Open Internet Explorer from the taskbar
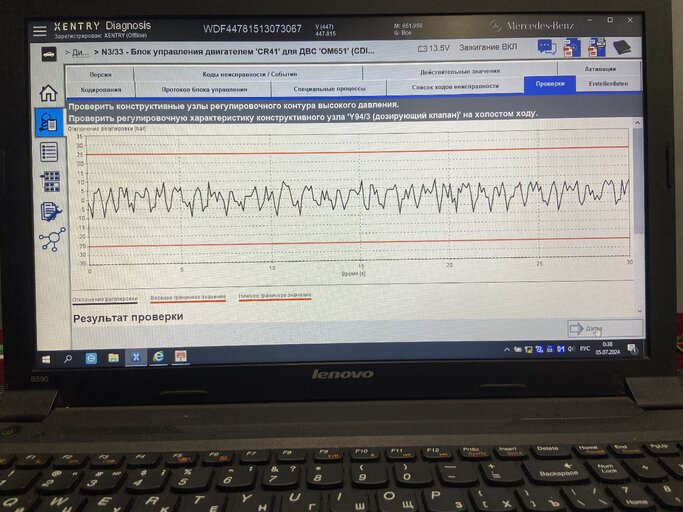The image size is (683, 512). click(x=158, y=357)
